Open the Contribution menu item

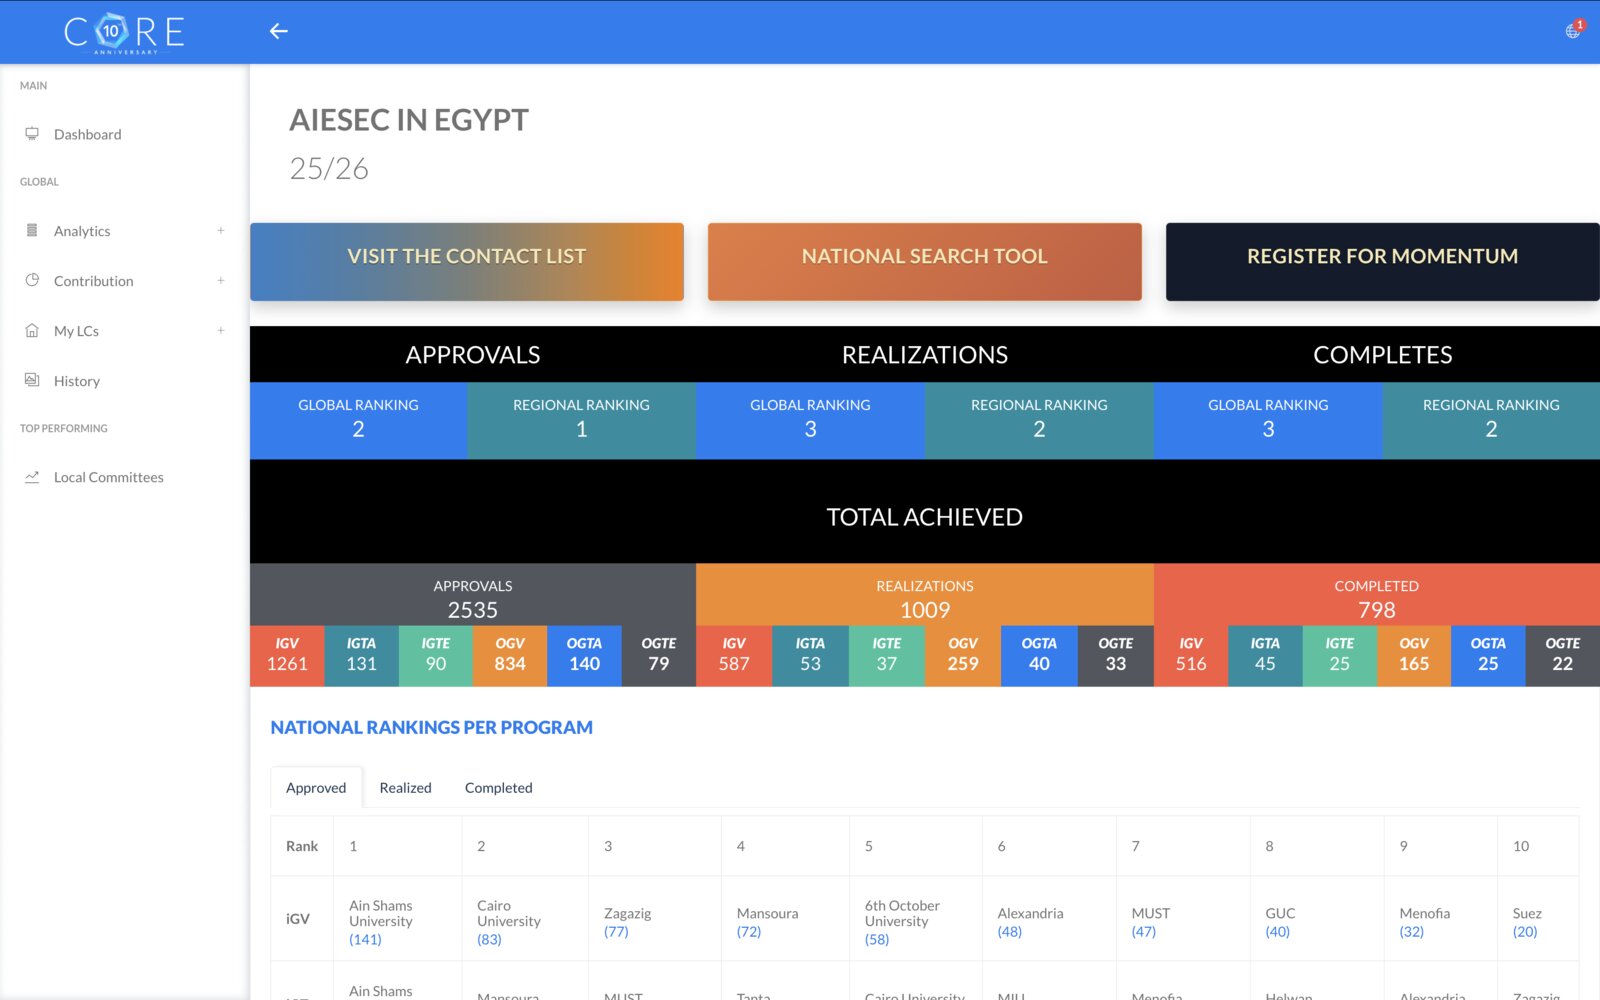pos(124,281)
